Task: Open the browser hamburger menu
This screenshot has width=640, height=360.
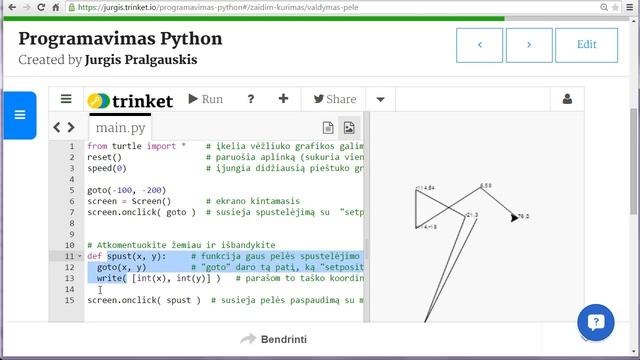Action: coord(630,7)
